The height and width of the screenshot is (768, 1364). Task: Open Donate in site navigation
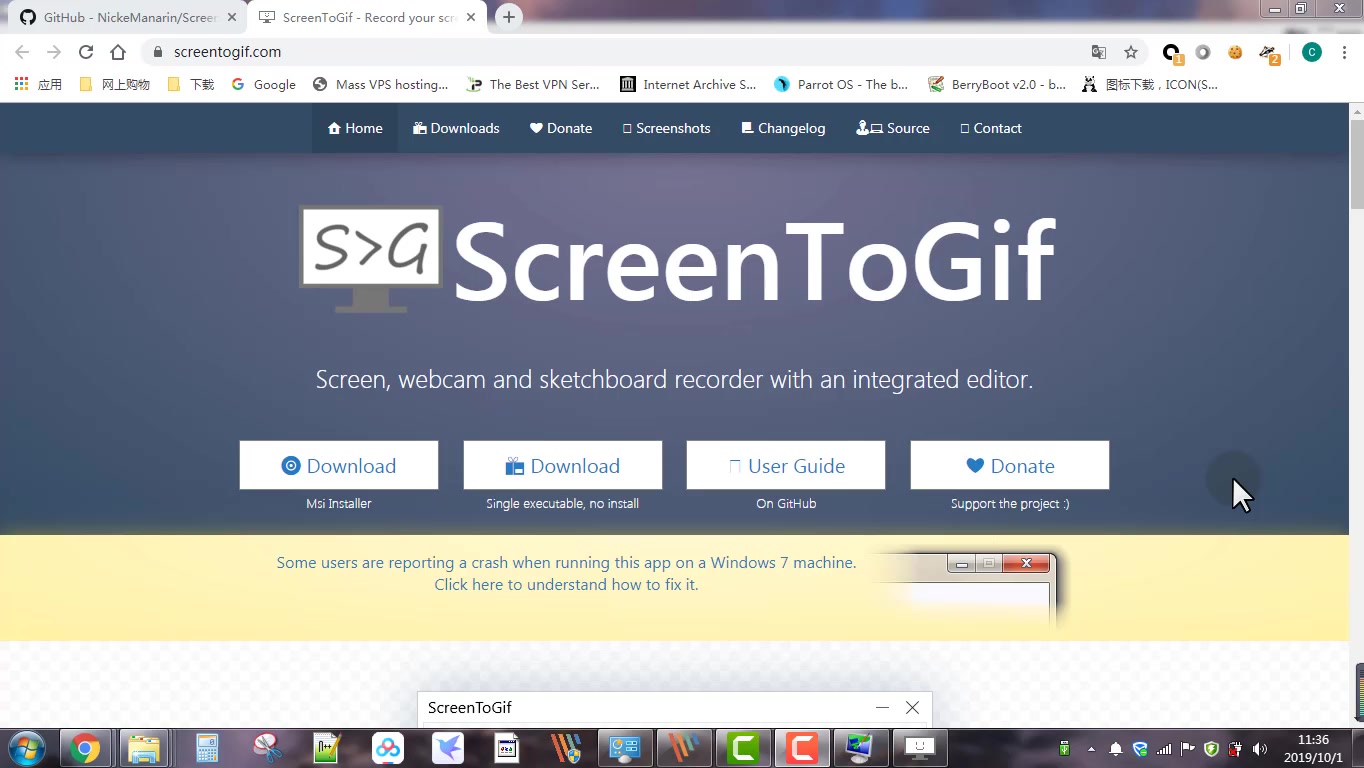(x=561, y=128)
